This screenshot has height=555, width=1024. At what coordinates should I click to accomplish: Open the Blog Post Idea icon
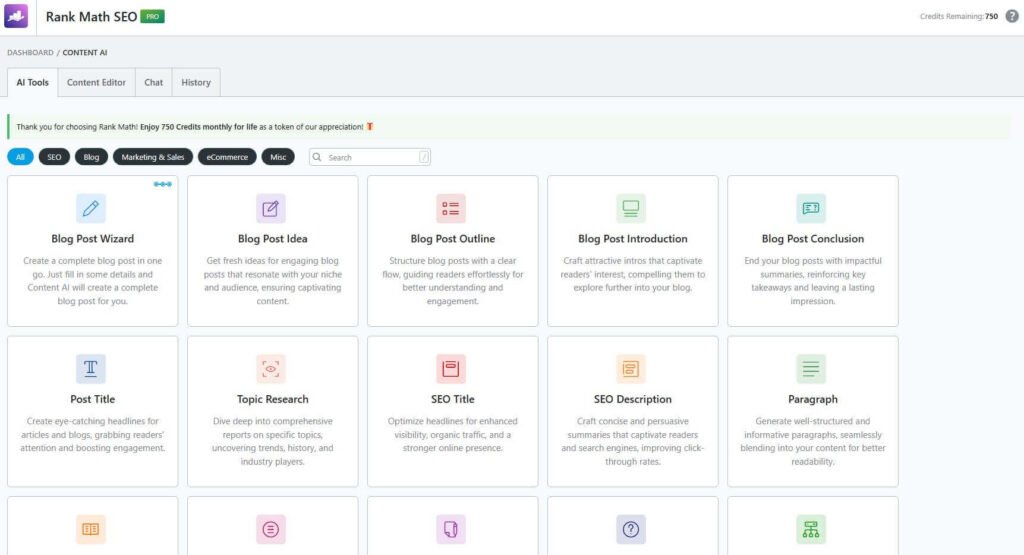click(x=271, y=208)
